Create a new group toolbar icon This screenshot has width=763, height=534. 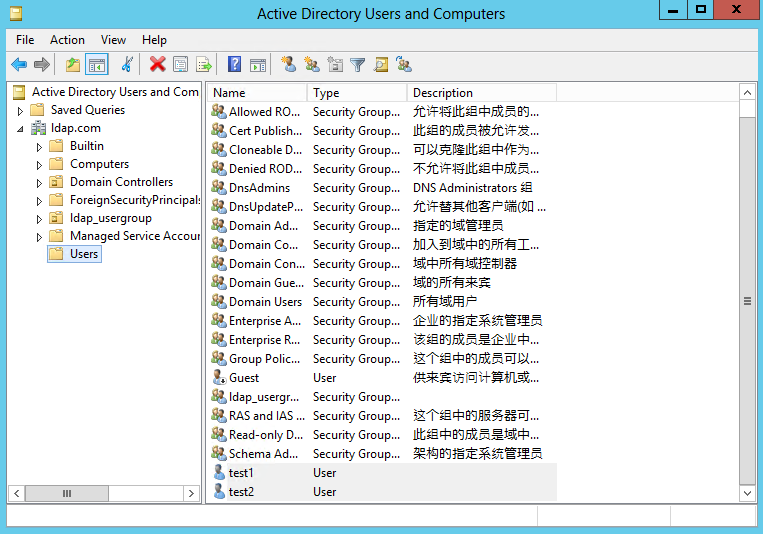tap(311, 64)
